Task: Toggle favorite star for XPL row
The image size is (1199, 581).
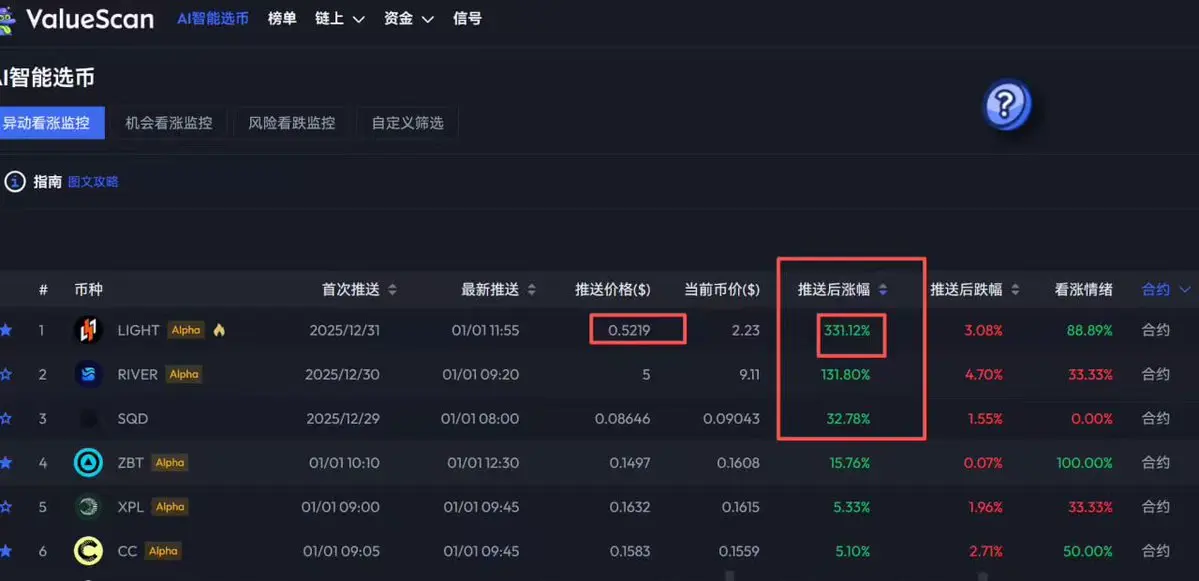Action: [x=6, y=507]
